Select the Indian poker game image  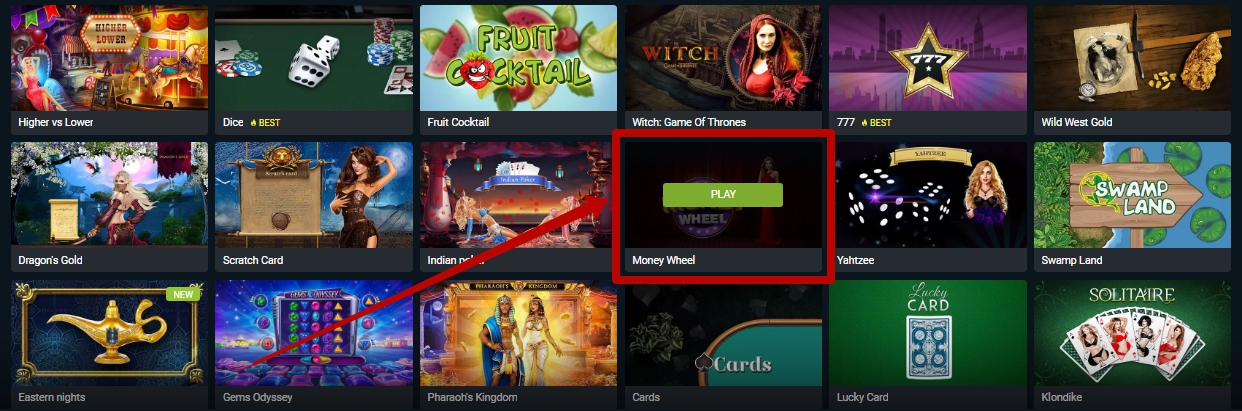click(x=518, y=195)
